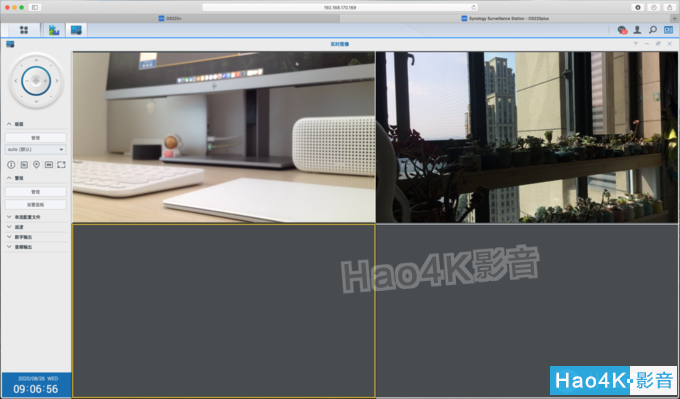Take a snapshot with the picture icon
Image resolution: width=680 pixels, height=399 pixels.
click(24, 165)
